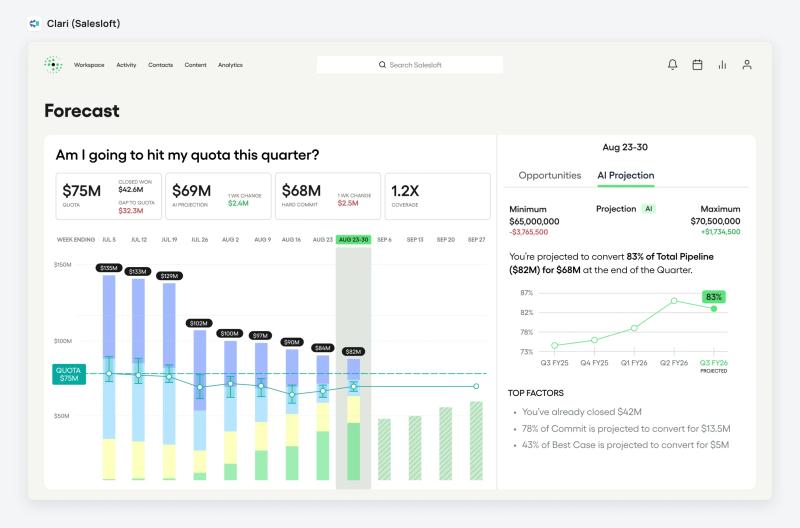The image size is (800, 528).
Task: Select the AUG 9 week label
Action: [x=262, y=240]
